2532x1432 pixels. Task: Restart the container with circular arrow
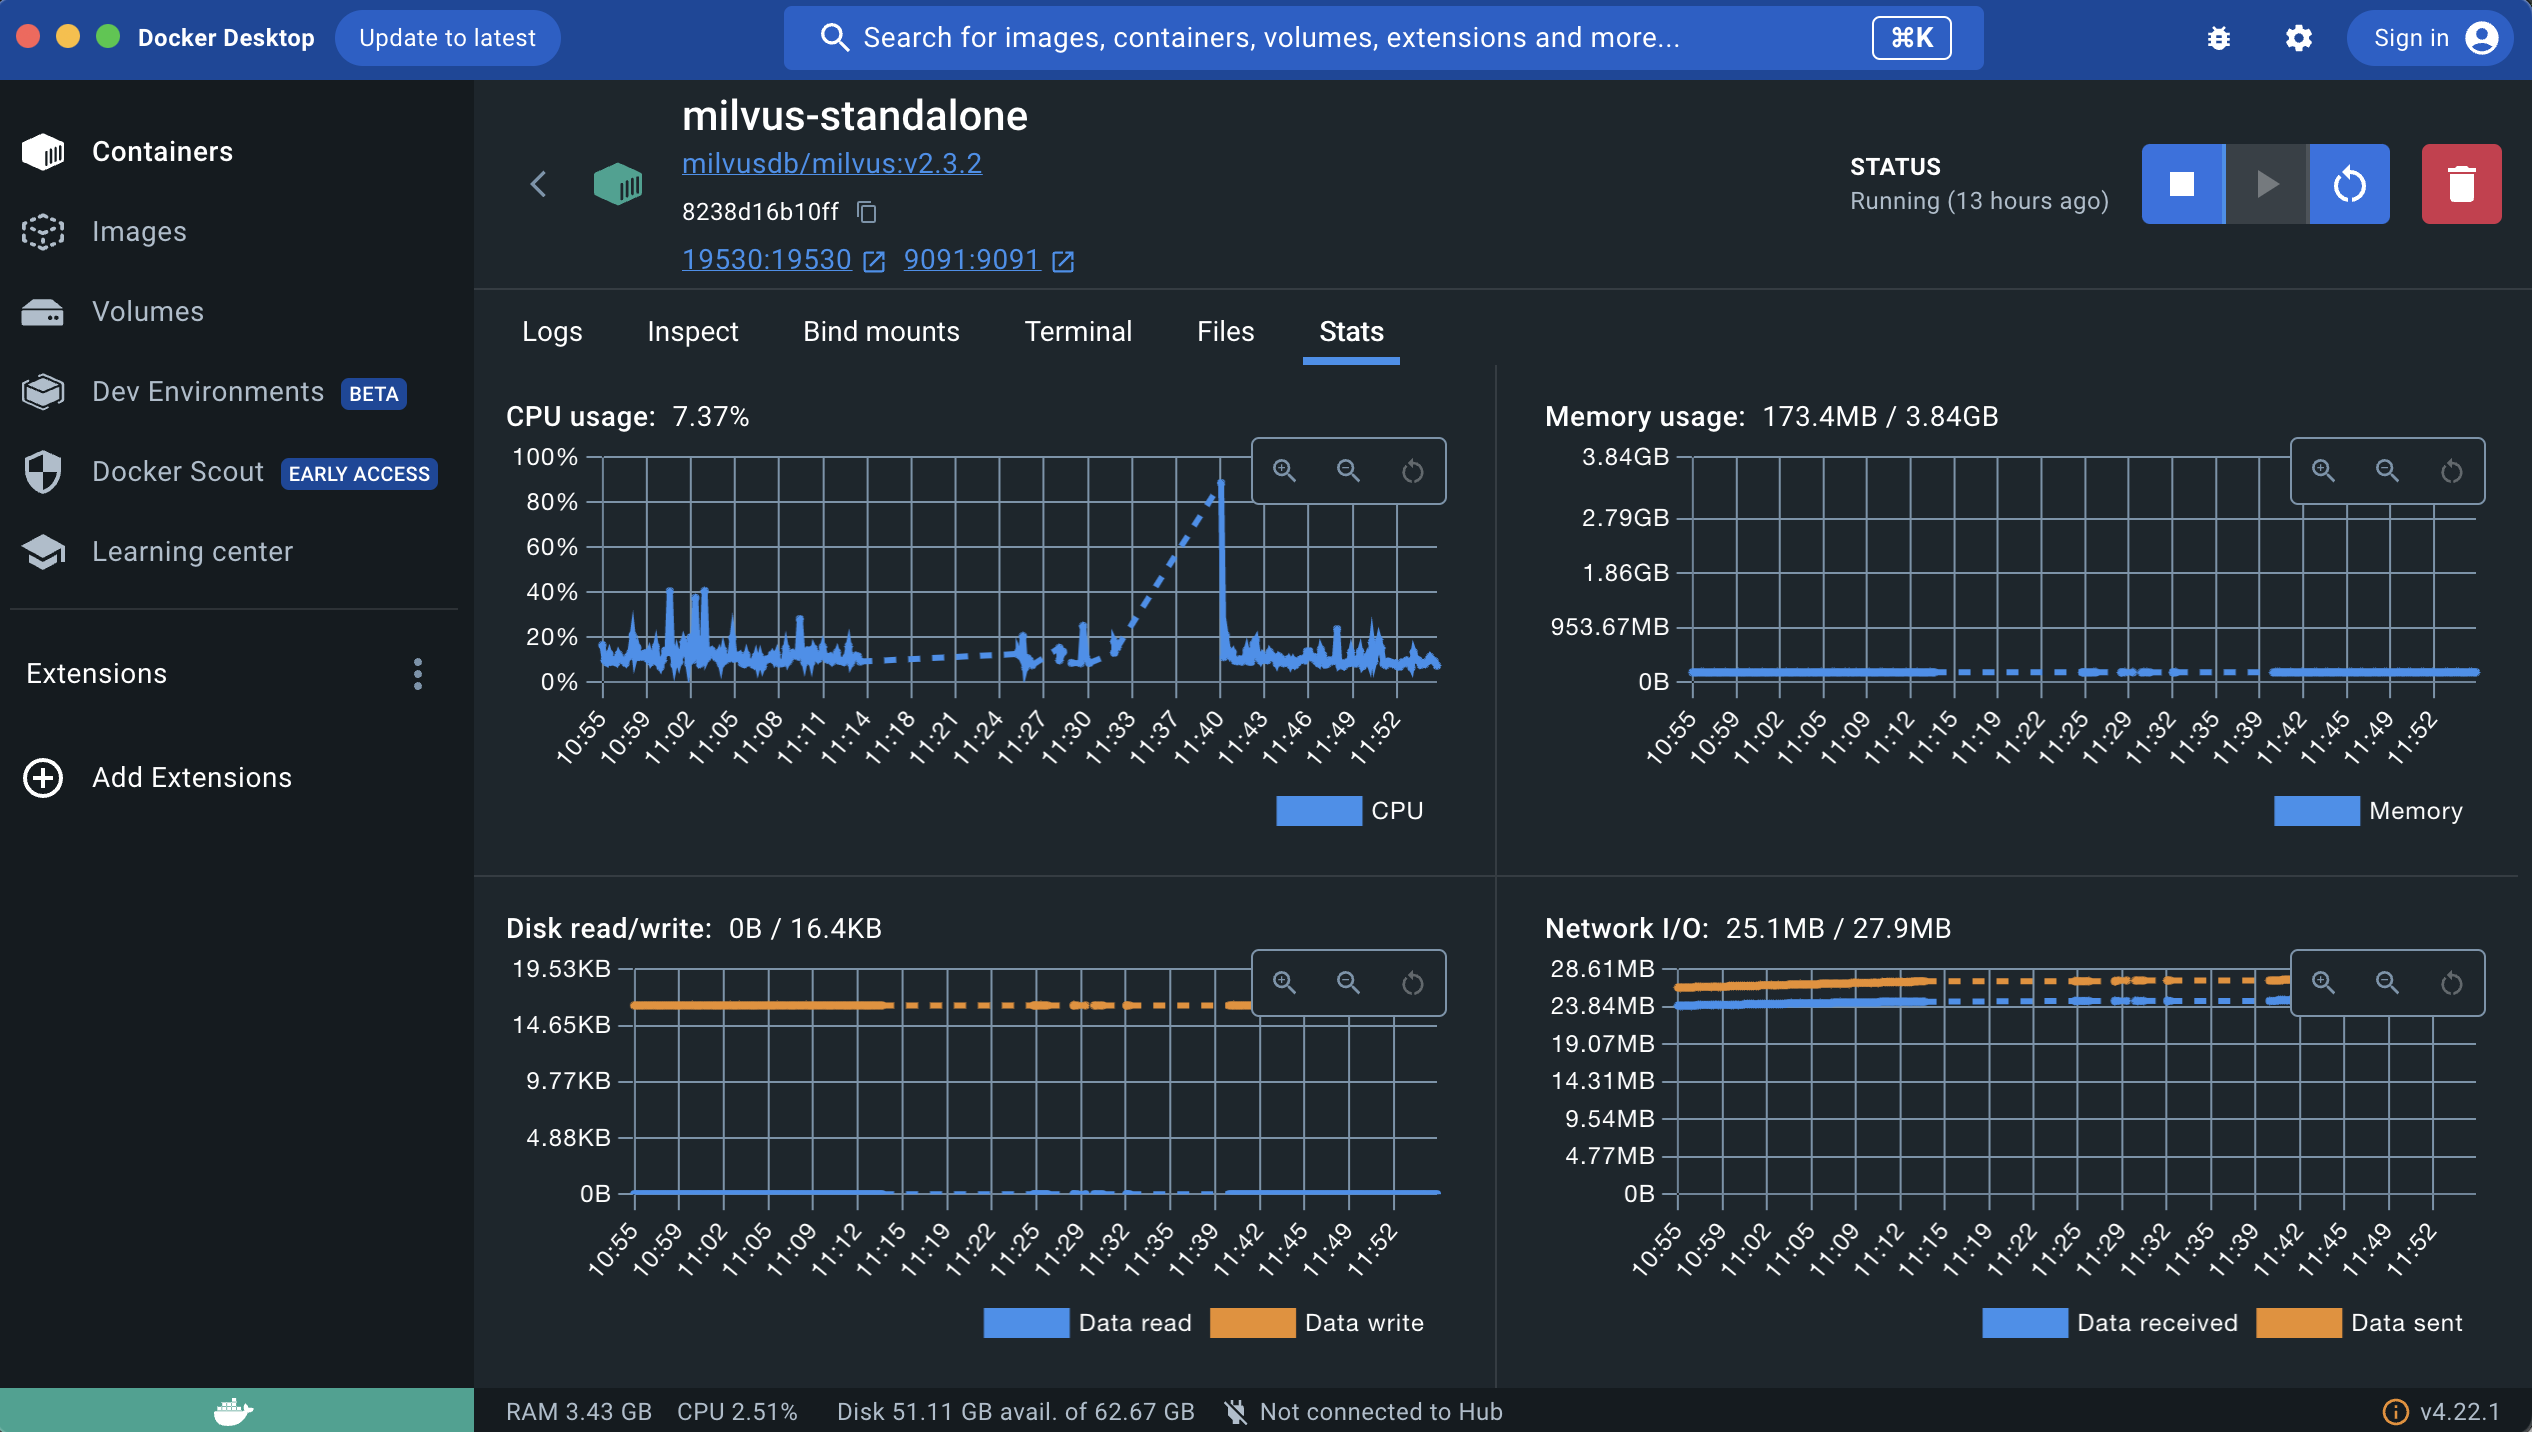tap(2349, 184)
